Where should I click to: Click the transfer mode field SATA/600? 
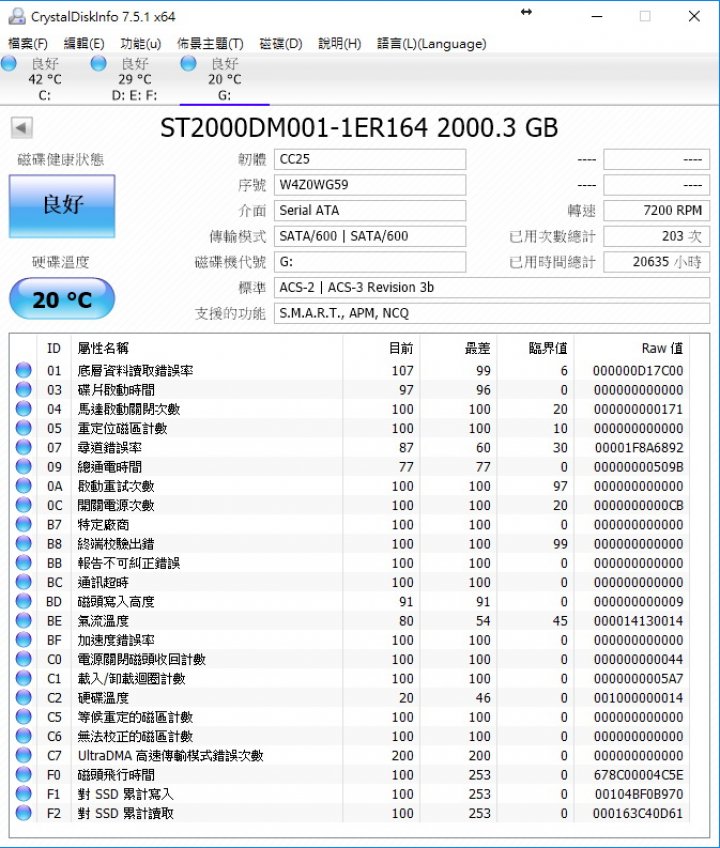[x=370, y=236]
